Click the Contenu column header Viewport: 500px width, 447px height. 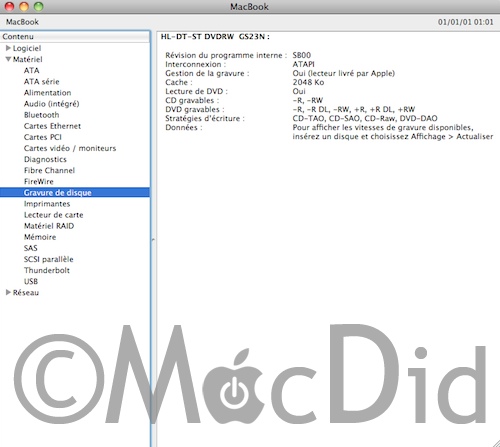tap(75, 36)
